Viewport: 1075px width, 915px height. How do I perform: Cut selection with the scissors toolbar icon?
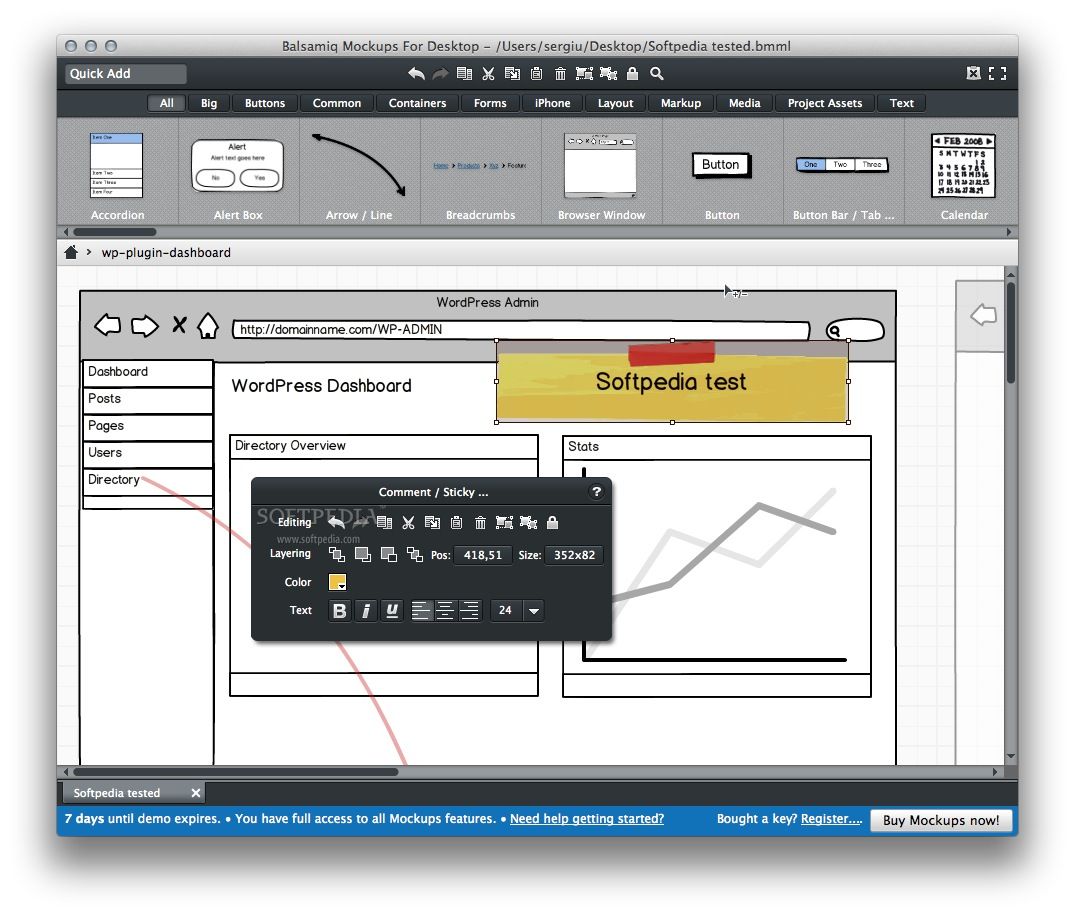(489, 73)
